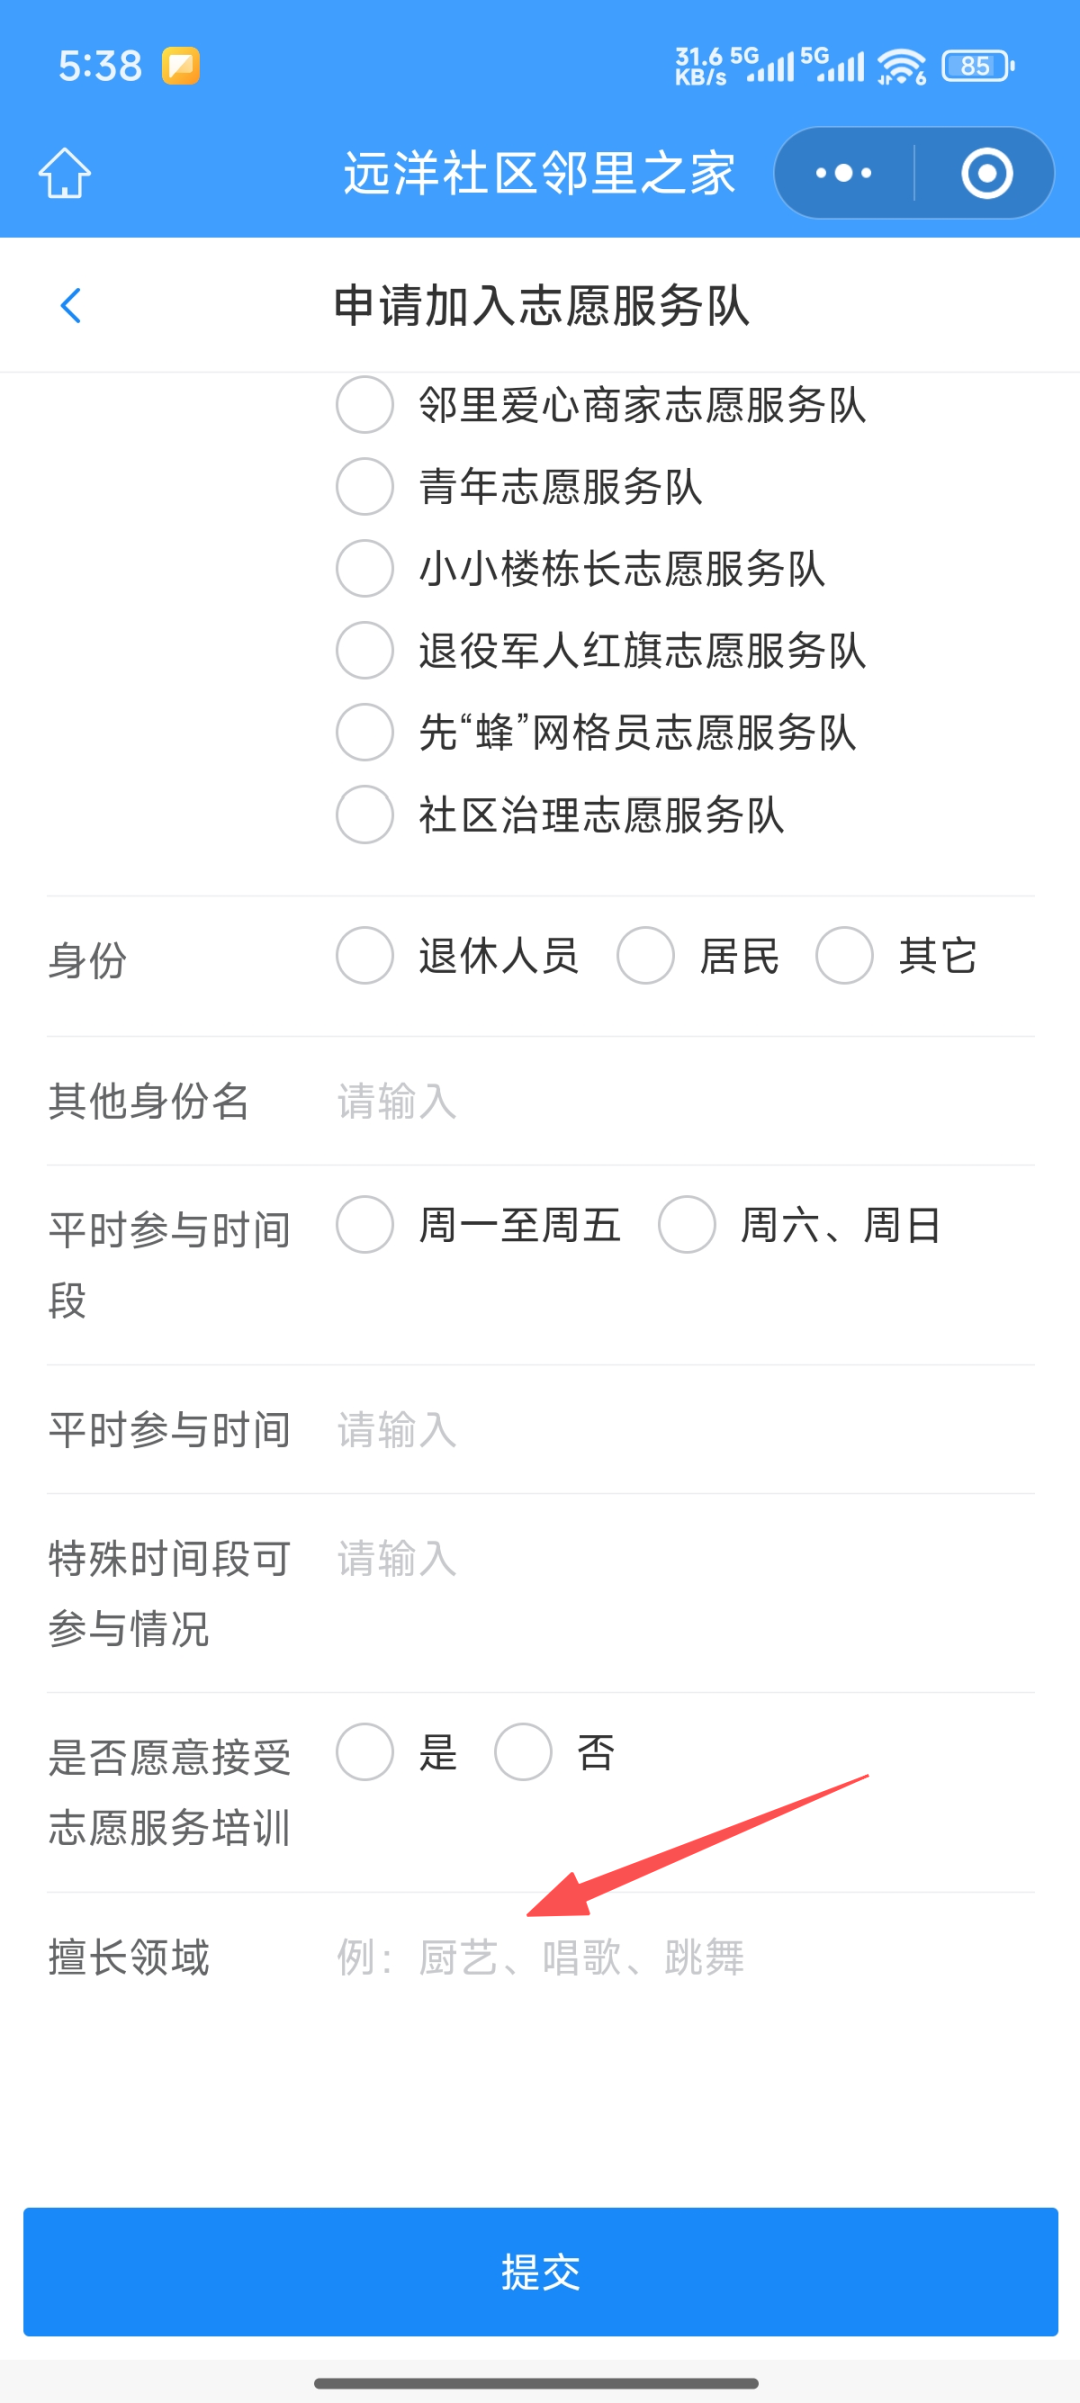Click the 特殊时间段可参与情况 input field
This screenshot has width=1080, height=2403.
click(x=680, y=1559)
